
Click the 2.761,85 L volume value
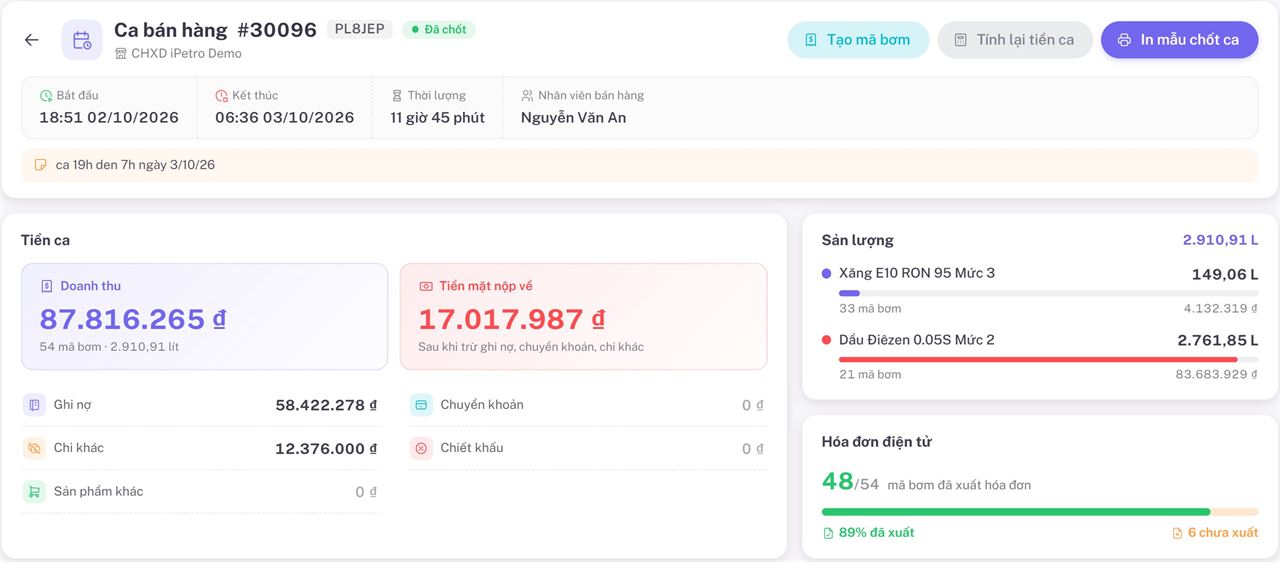pyautogui.click(x=1218, y=341)
